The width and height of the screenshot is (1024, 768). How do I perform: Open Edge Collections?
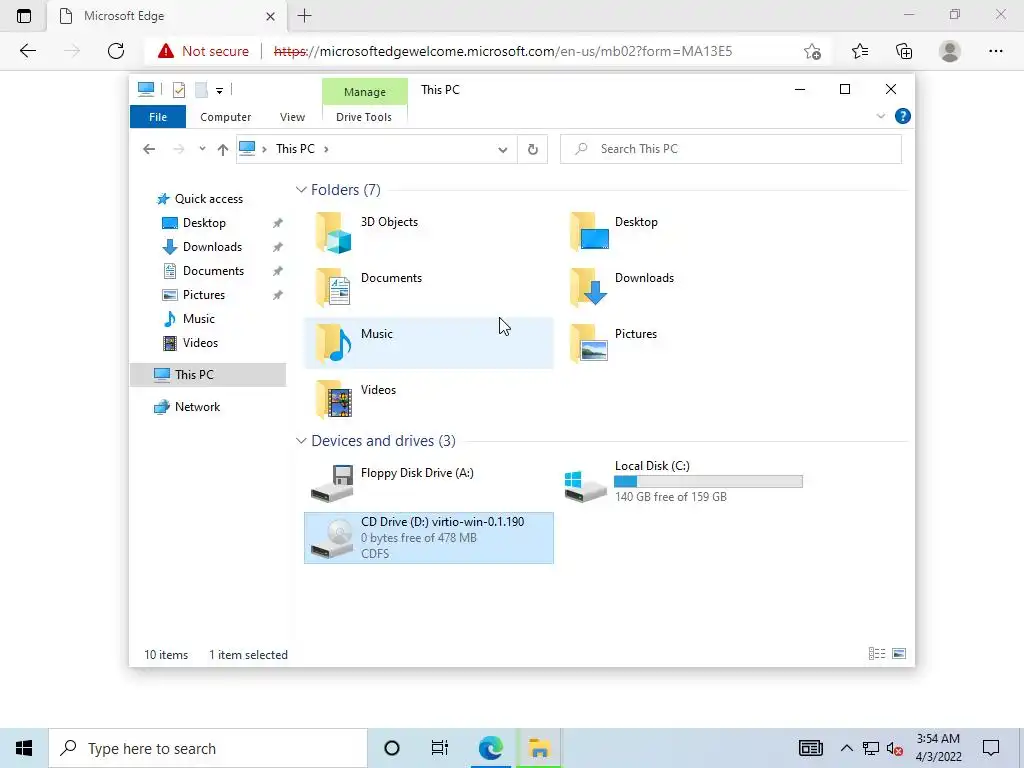[x=904, y=51]
